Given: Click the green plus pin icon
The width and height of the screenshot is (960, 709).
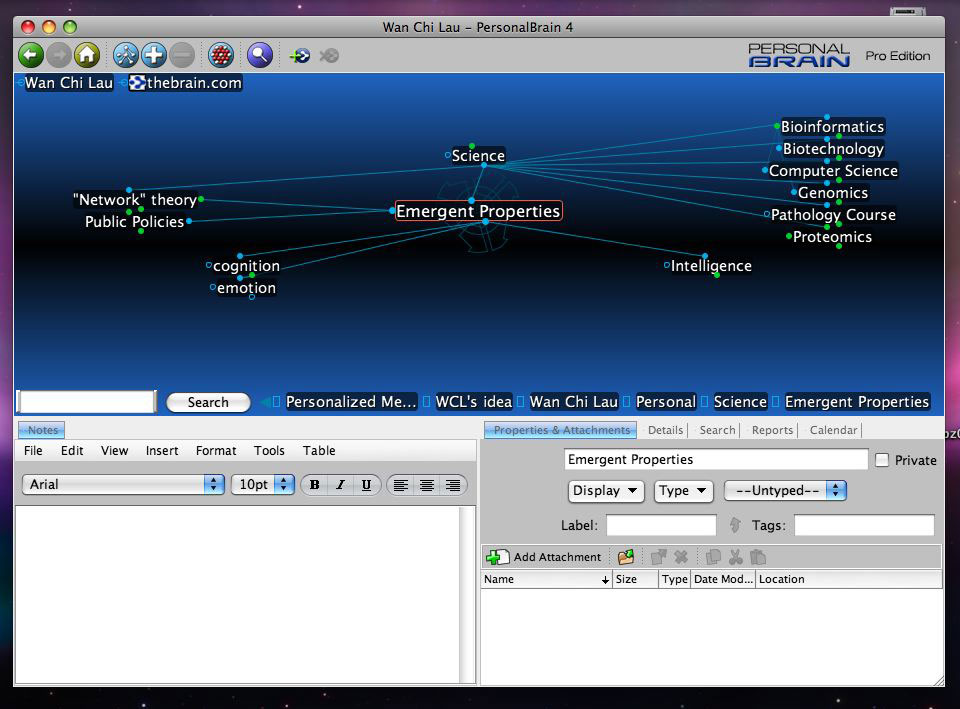Looking at the screenshot, I should click(300, 56).
